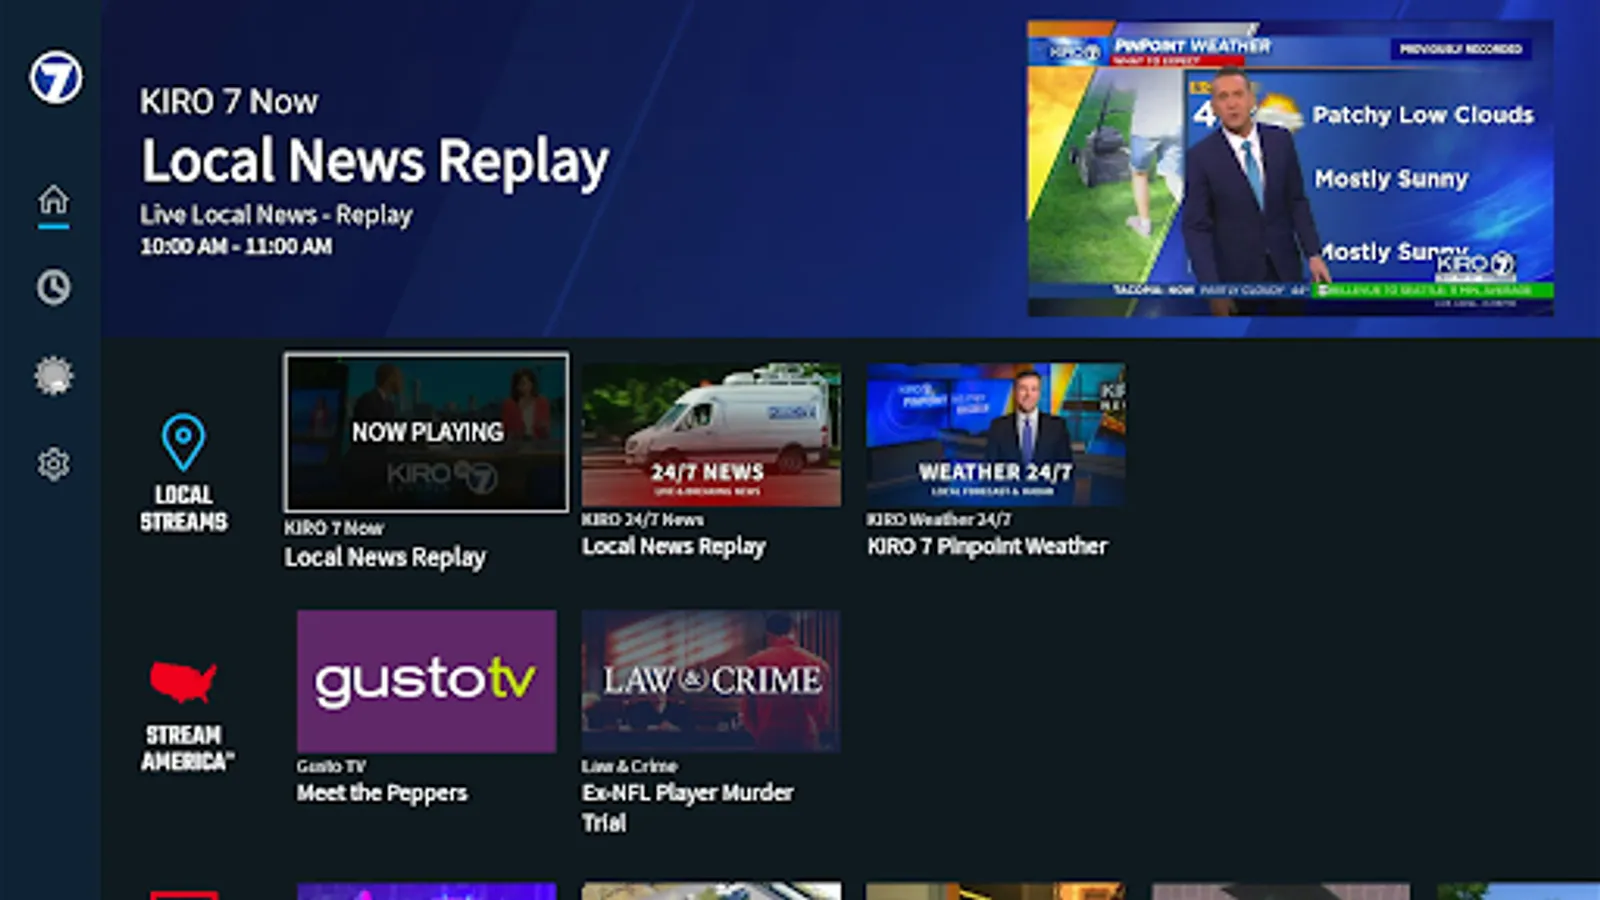This screenshot has height=900, width=1600.
Task: Select the Stream America map icon
Action: pyautogui.click(x=183, y=682)
